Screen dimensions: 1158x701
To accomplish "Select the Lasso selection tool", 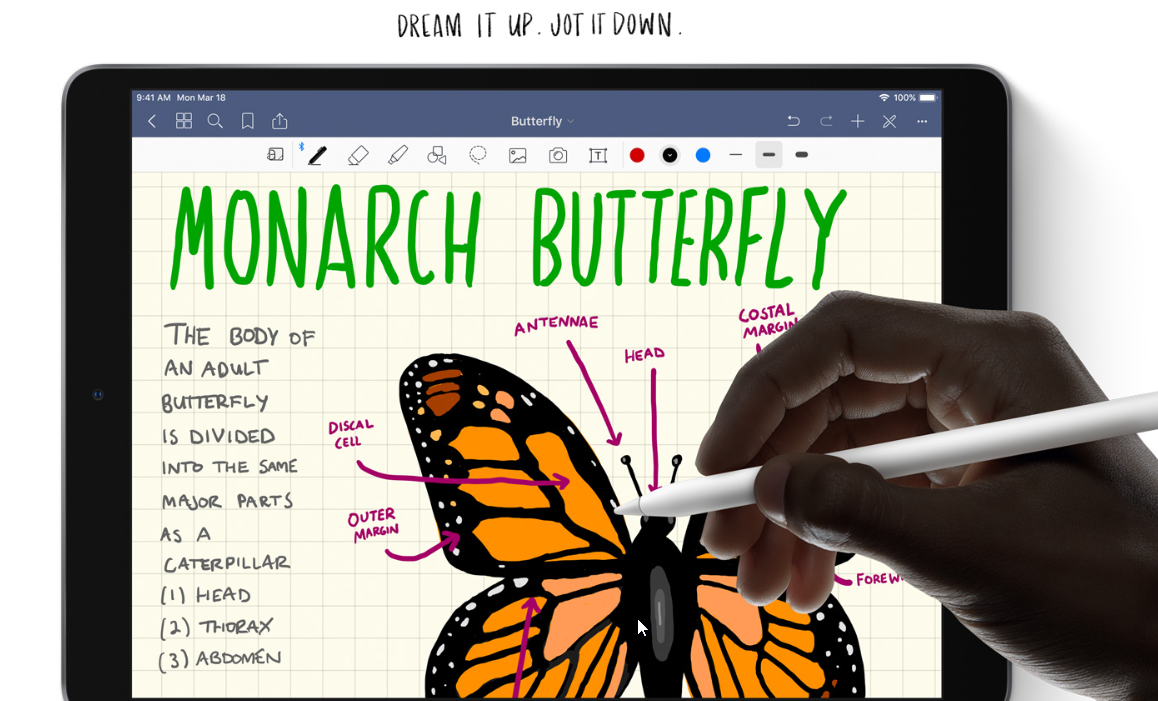I will pyautogui.click(x=478, y=155).
